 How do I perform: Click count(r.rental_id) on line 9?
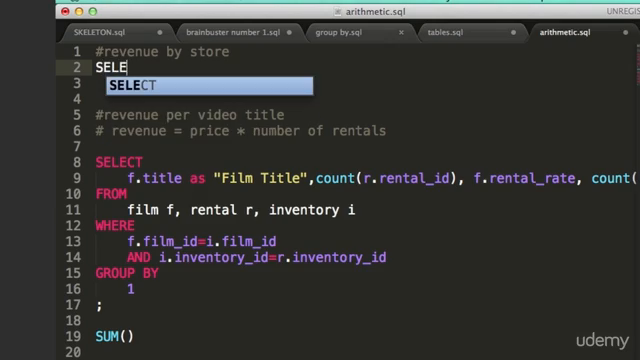coord(386,178)
